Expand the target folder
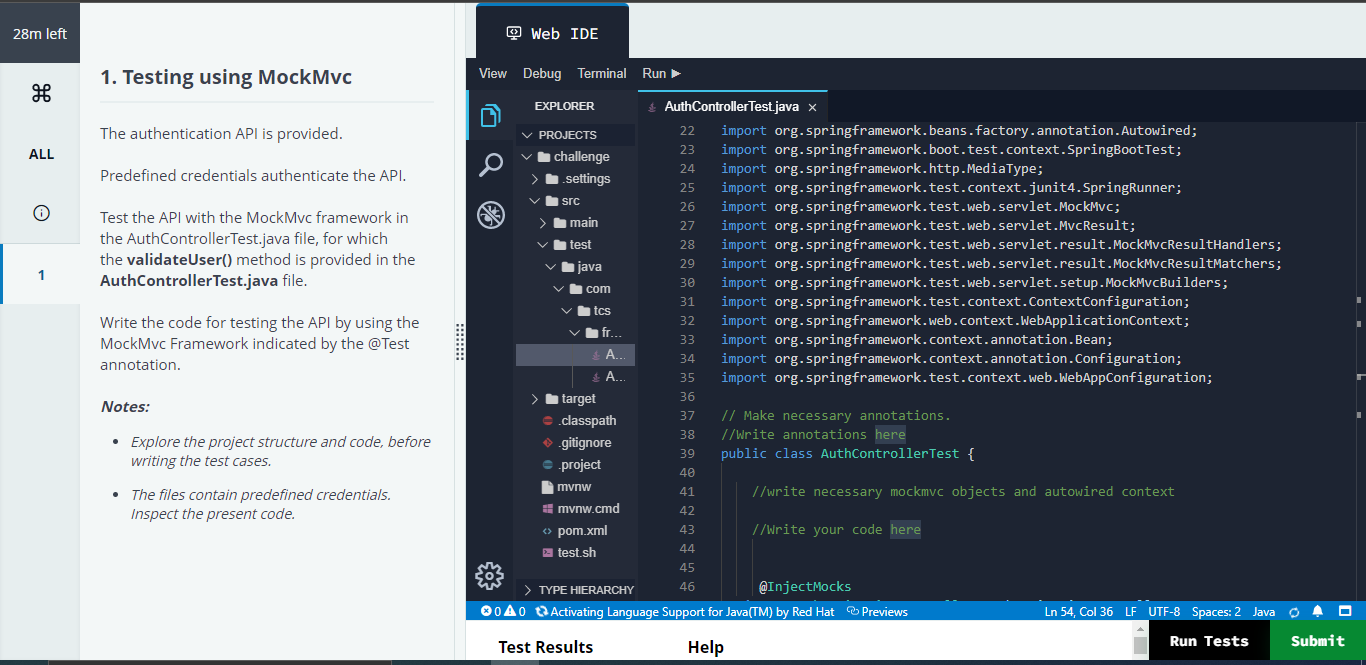 coord(535,399)
